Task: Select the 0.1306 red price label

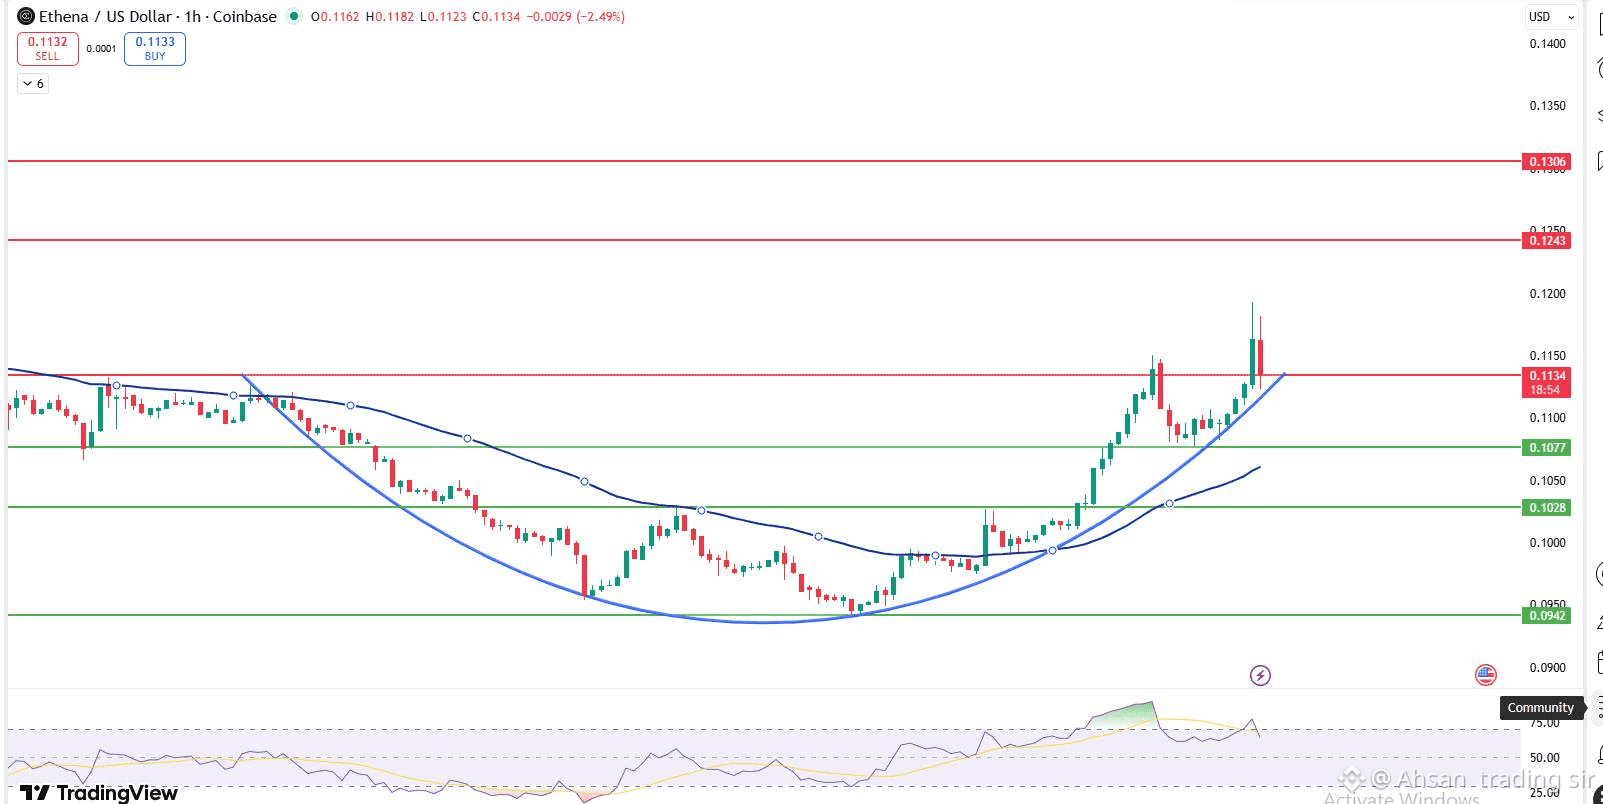Action: [x=1546, y=161]
